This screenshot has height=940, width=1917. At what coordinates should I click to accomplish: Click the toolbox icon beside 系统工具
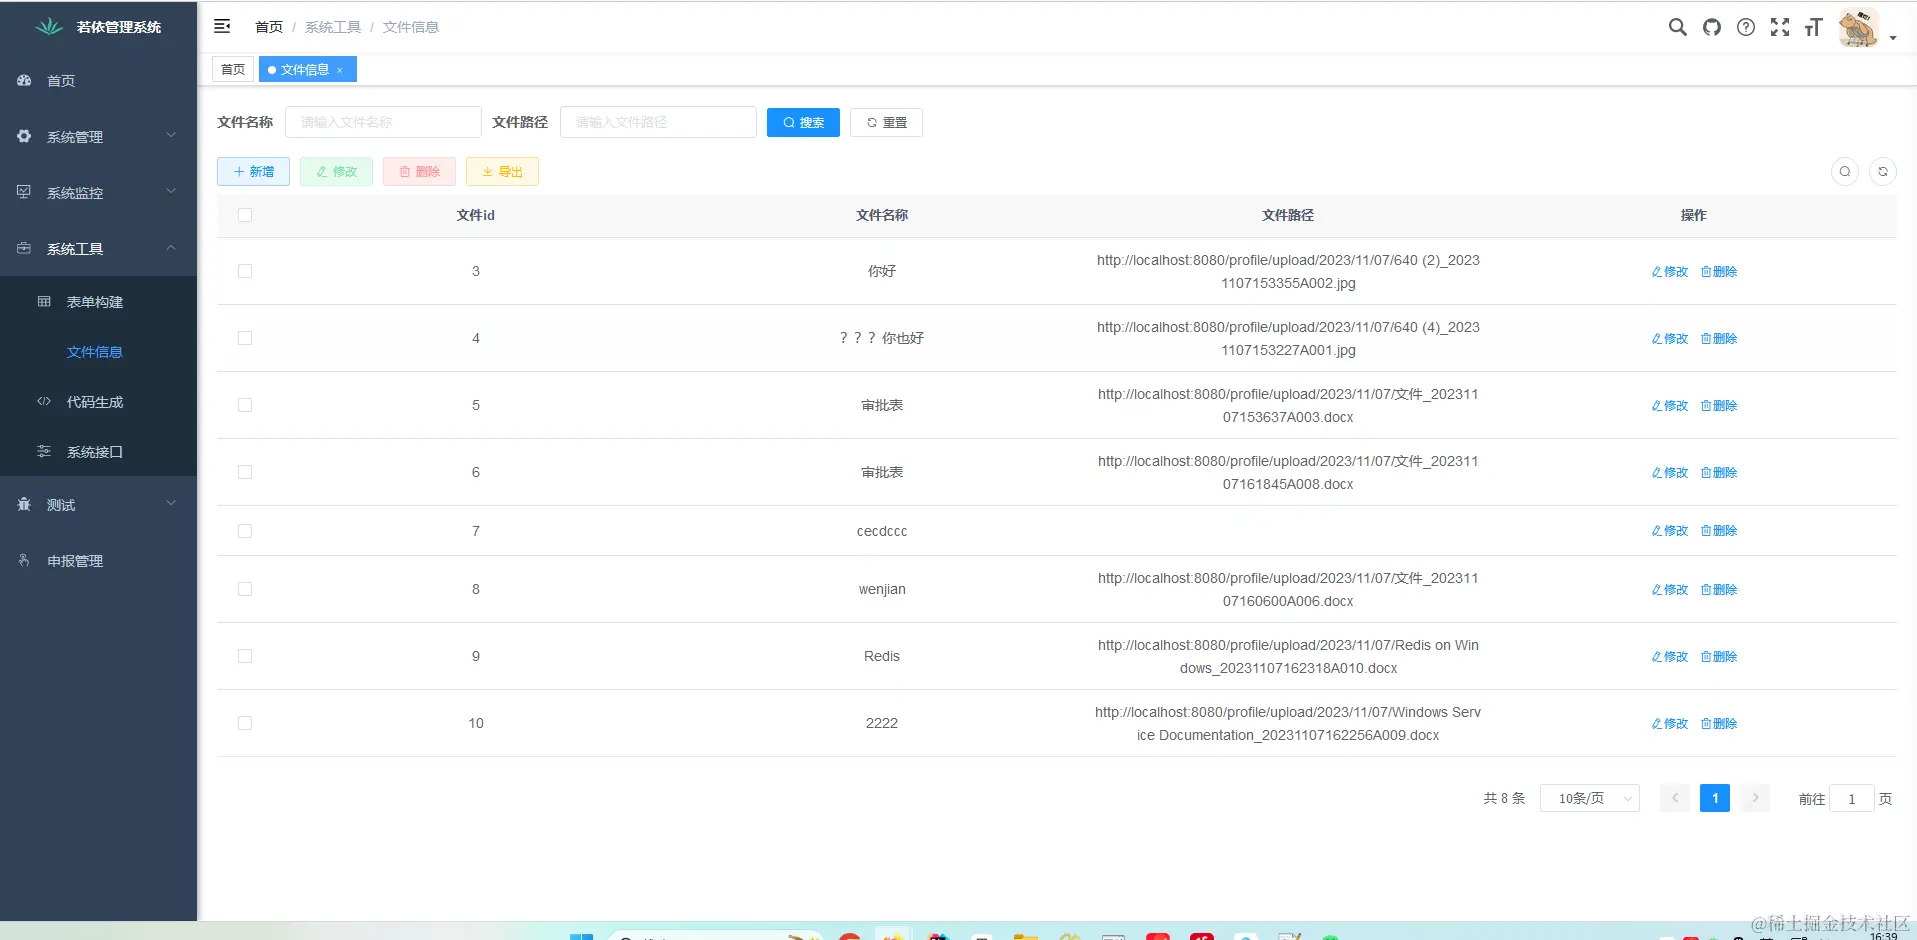click(x=24, y=248)
